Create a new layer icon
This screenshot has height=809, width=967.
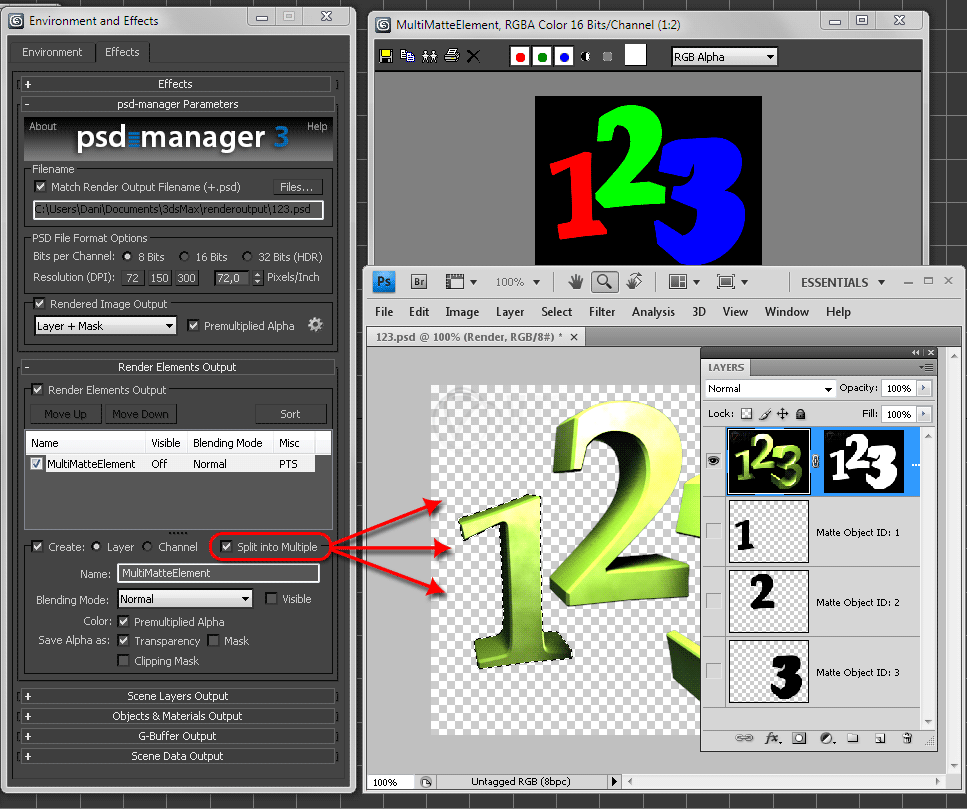point(880,738)
